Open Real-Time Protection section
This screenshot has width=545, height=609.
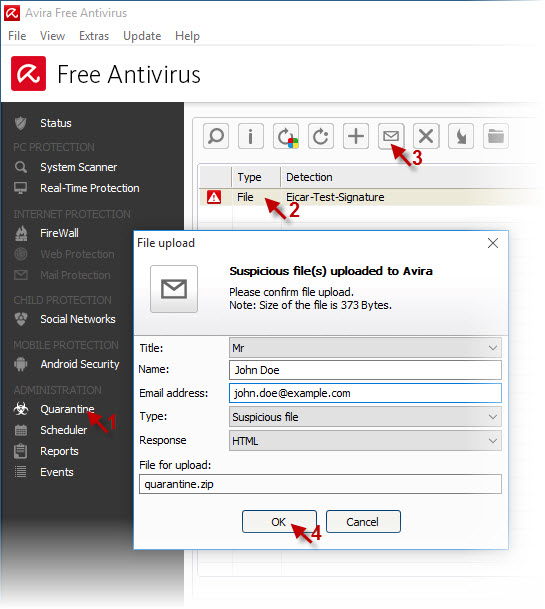tap(90, 188)
